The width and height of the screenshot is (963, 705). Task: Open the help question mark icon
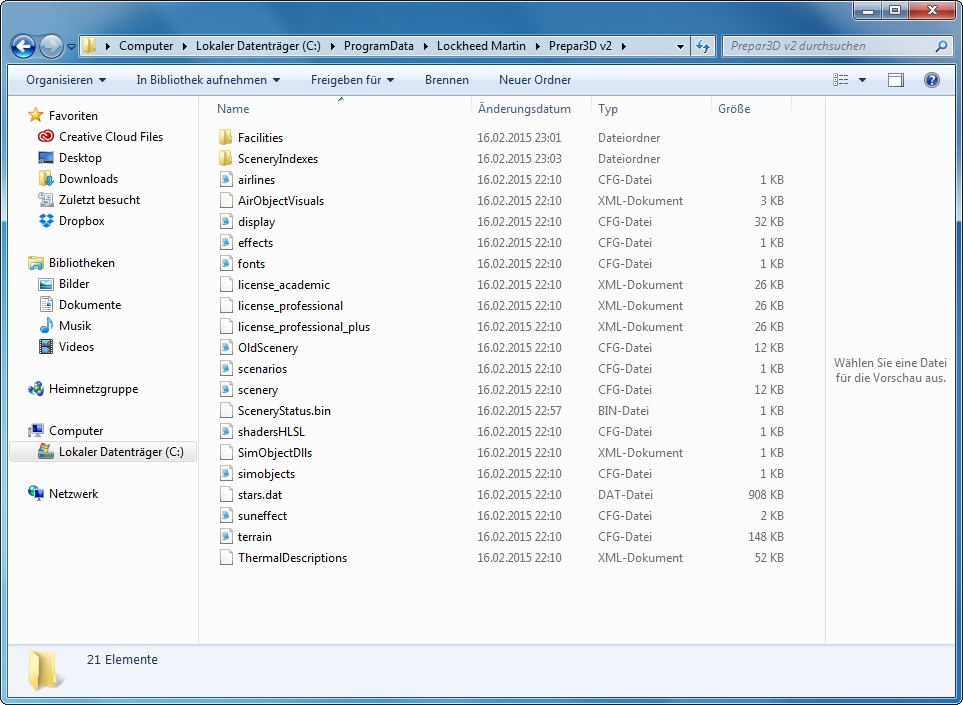931,80
